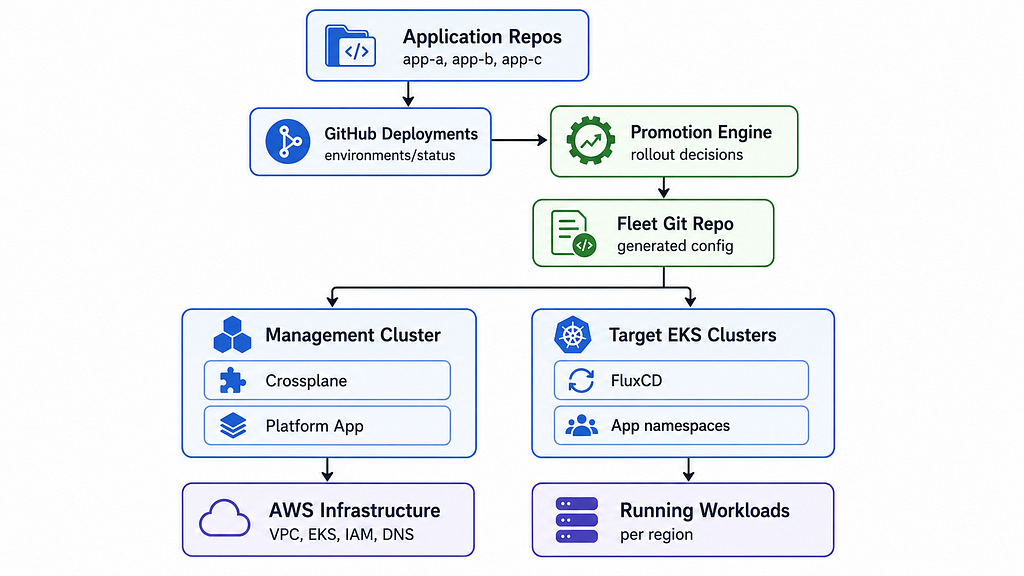Click the Platform App layers icon
This screenshot has height=576, width=1024.
pos(233,426)
